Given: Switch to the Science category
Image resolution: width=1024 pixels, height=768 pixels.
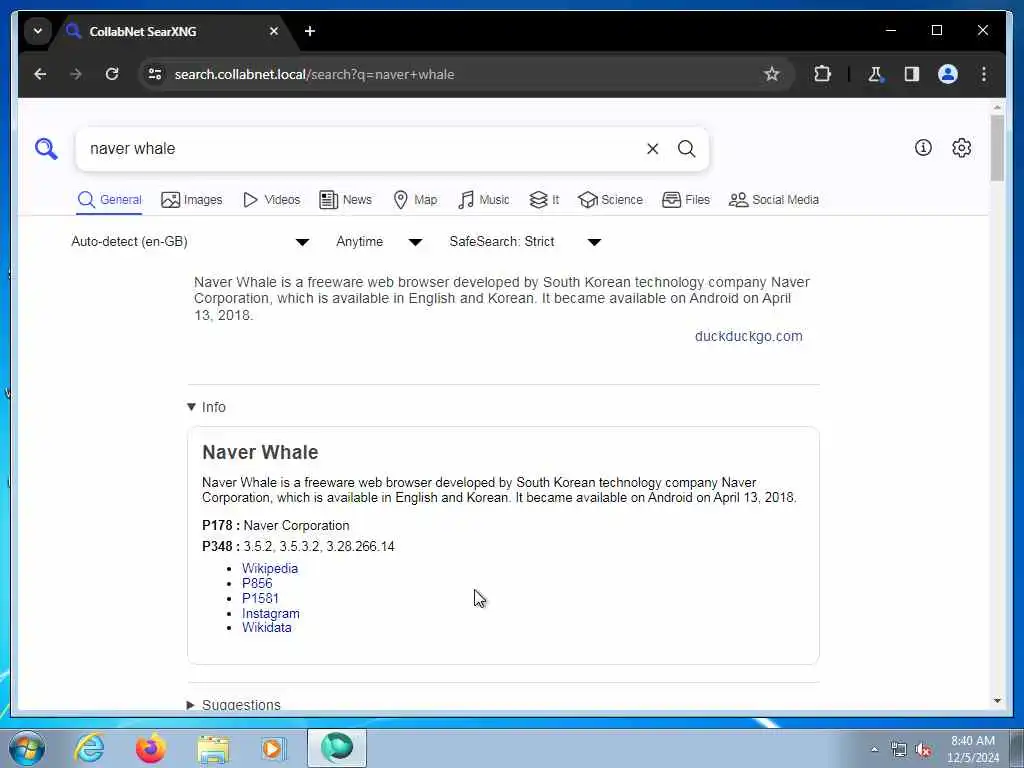Looking at the screenshot, I should click(610, 200).
